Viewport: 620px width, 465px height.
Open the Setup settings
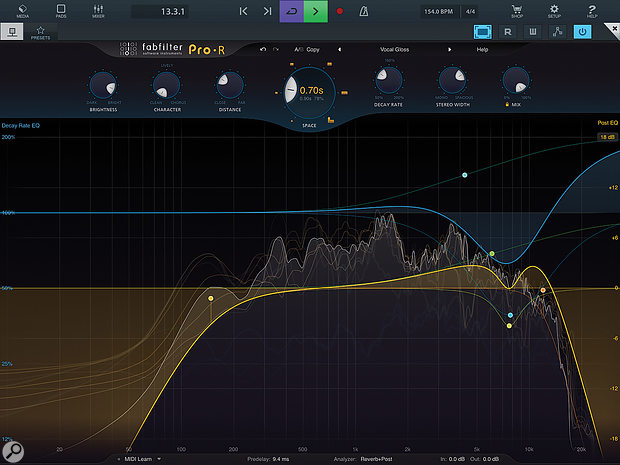[x=554, y=11]
